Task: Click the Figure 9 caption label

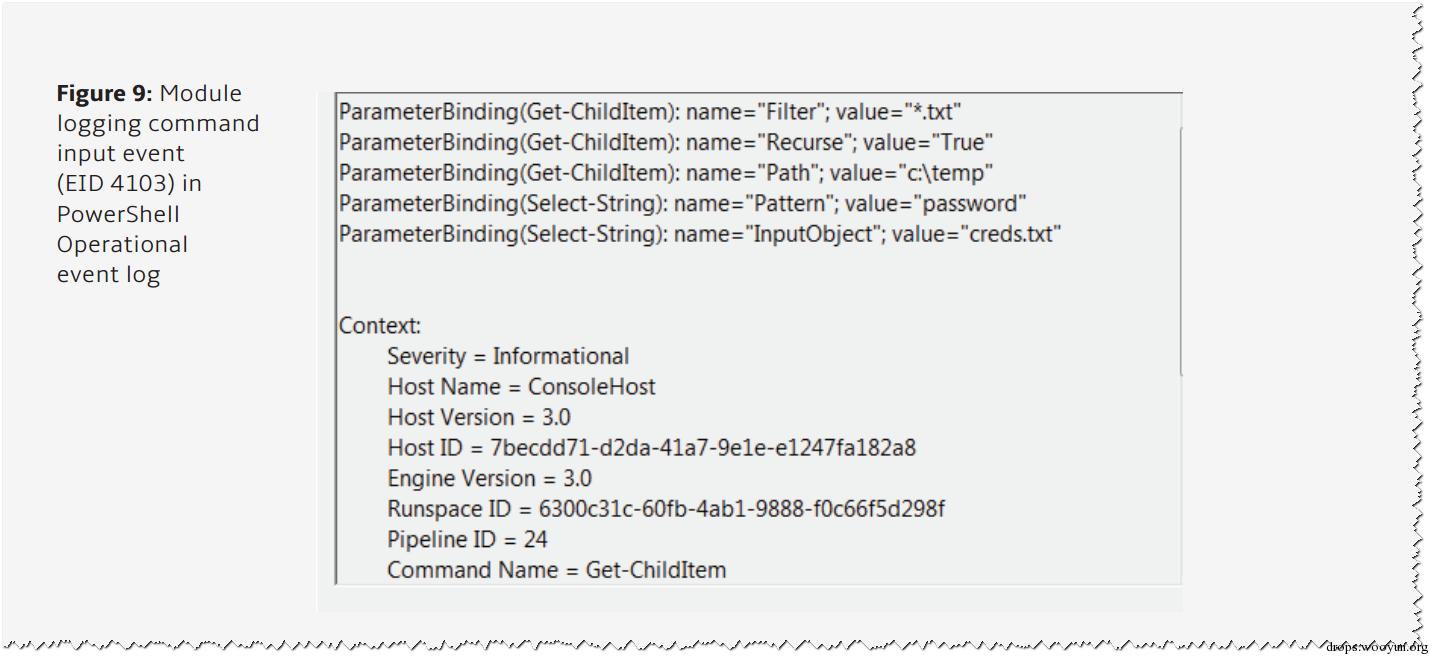Action: coord(104,93)
